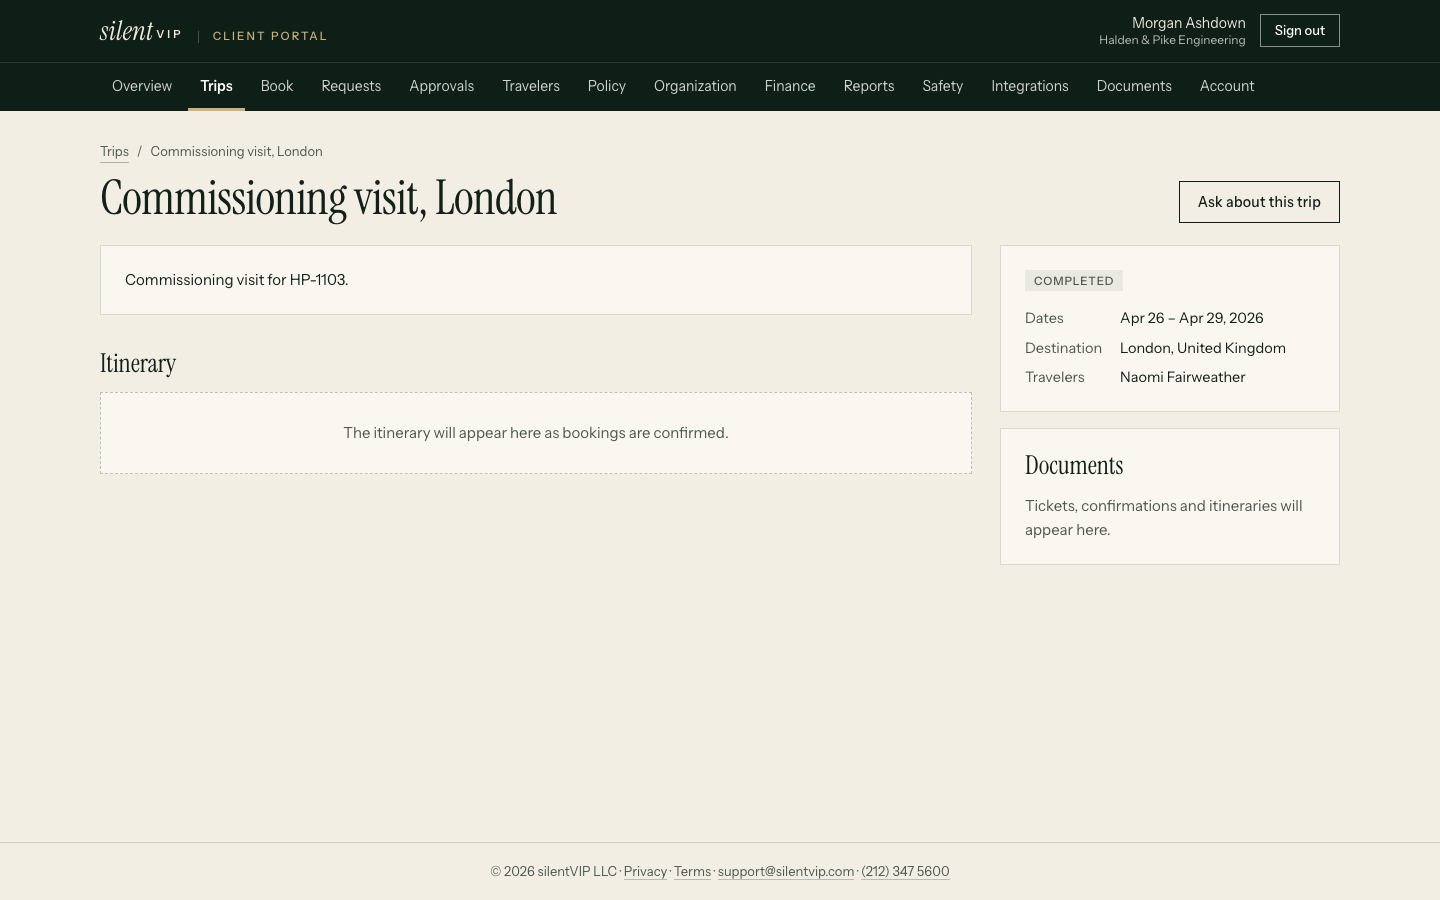Open the Travelers tab

(x=531, y=86)
